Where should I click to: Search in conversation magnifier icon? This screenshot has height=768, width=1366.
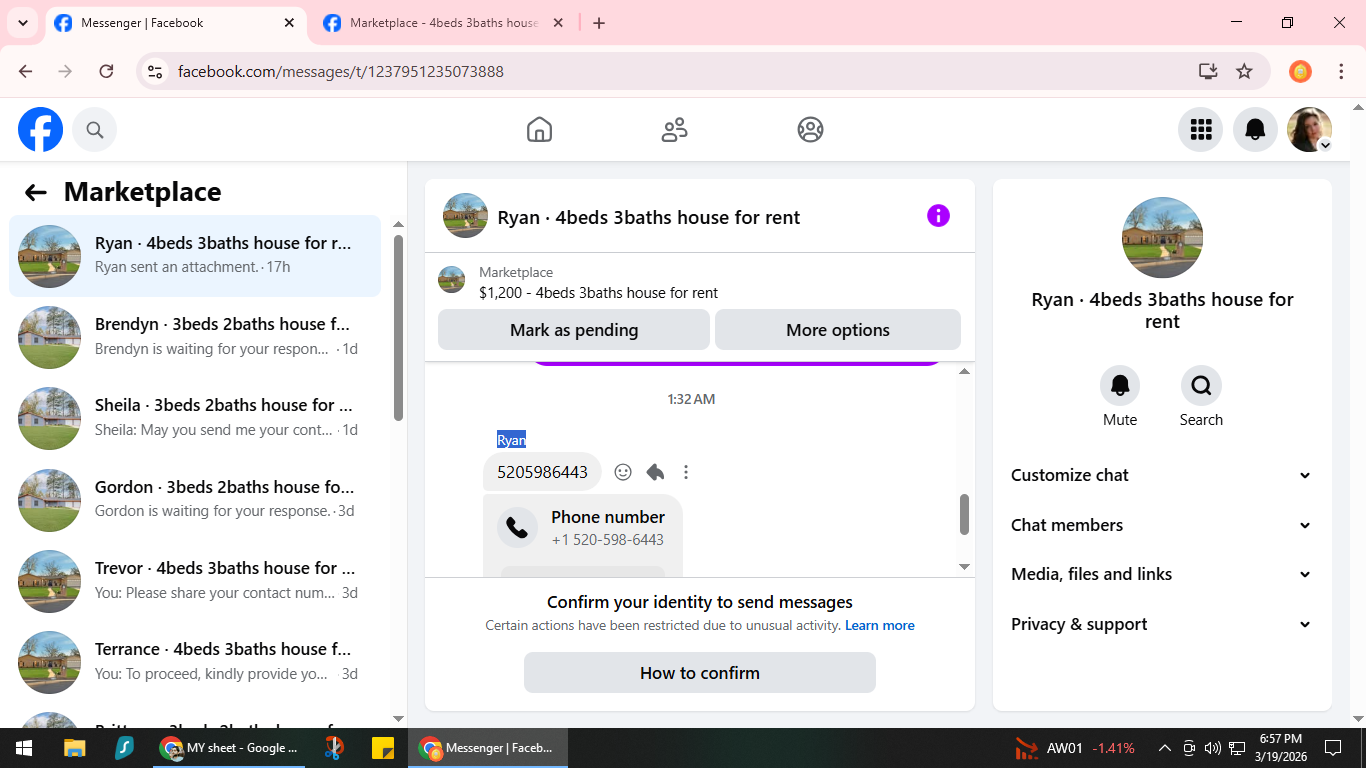[x=1201, y=385]
